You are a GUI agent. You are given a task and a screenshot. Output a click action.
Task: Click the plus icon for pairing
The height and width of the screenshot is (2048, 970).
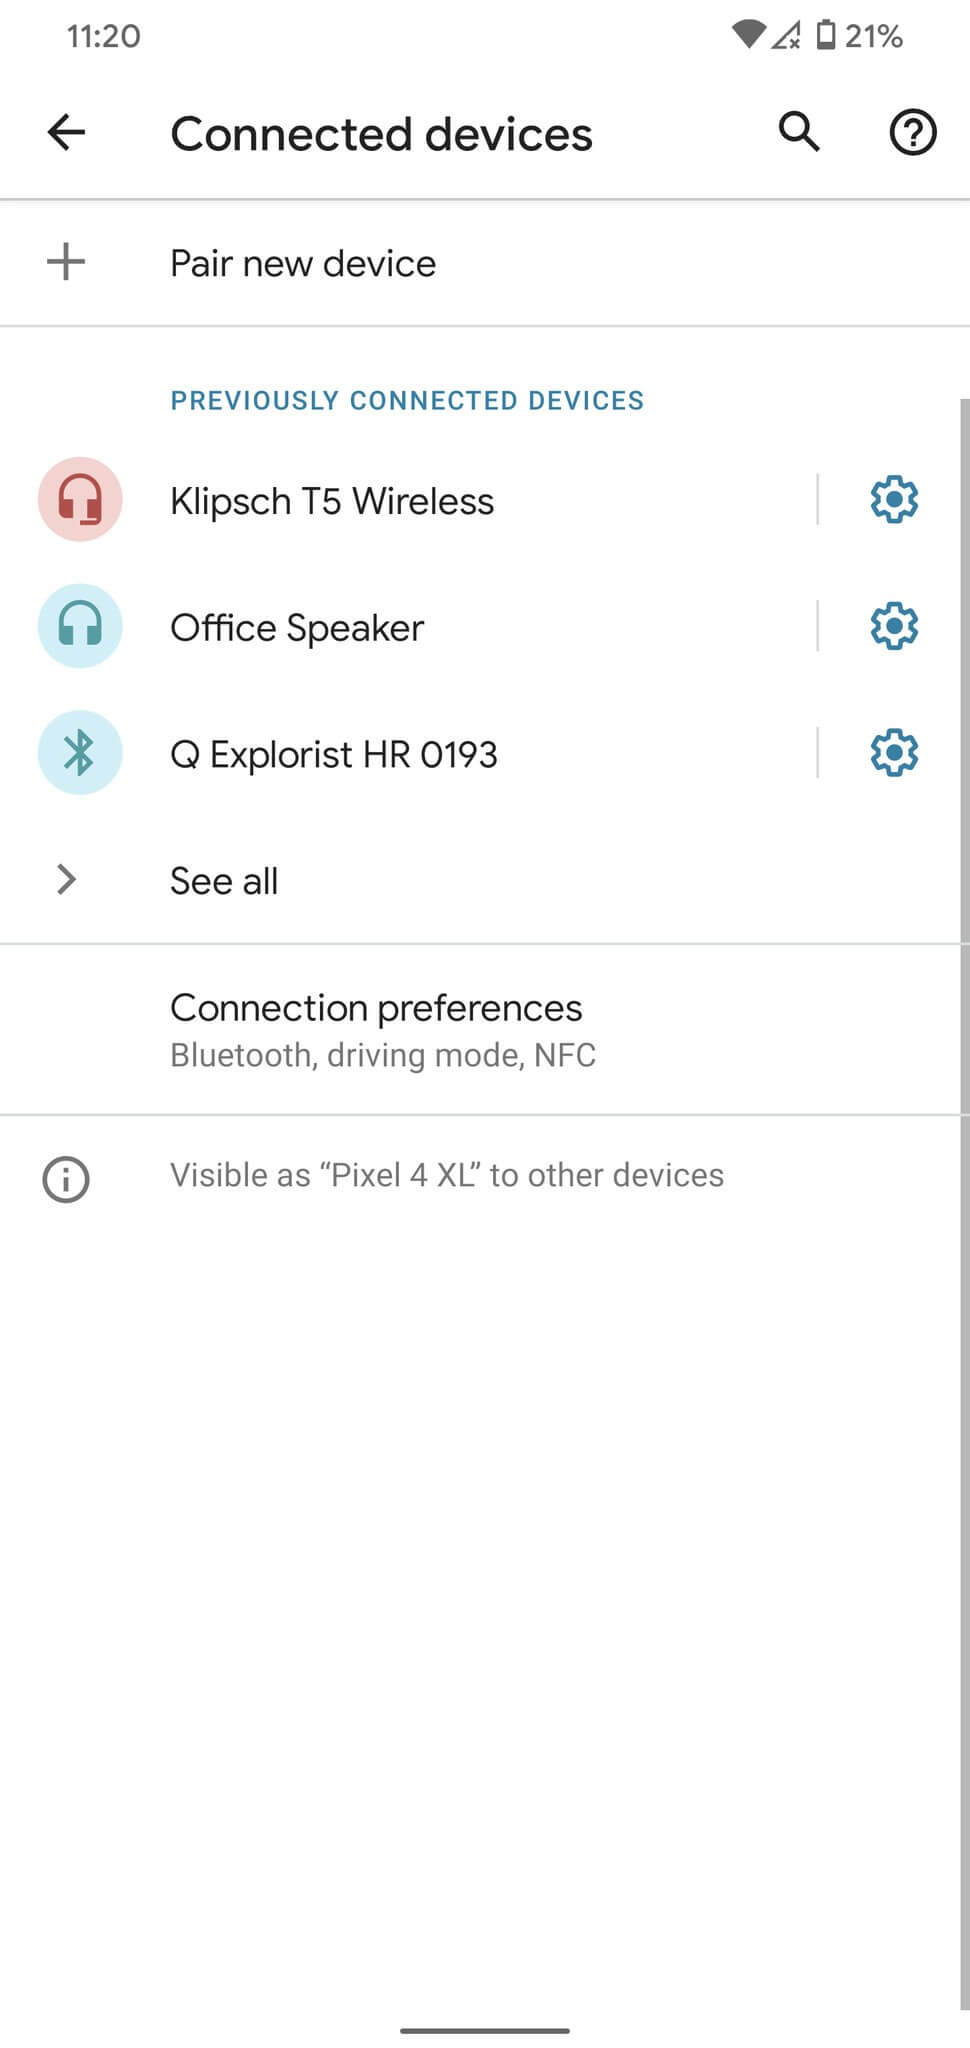click(x=66, y=263)
